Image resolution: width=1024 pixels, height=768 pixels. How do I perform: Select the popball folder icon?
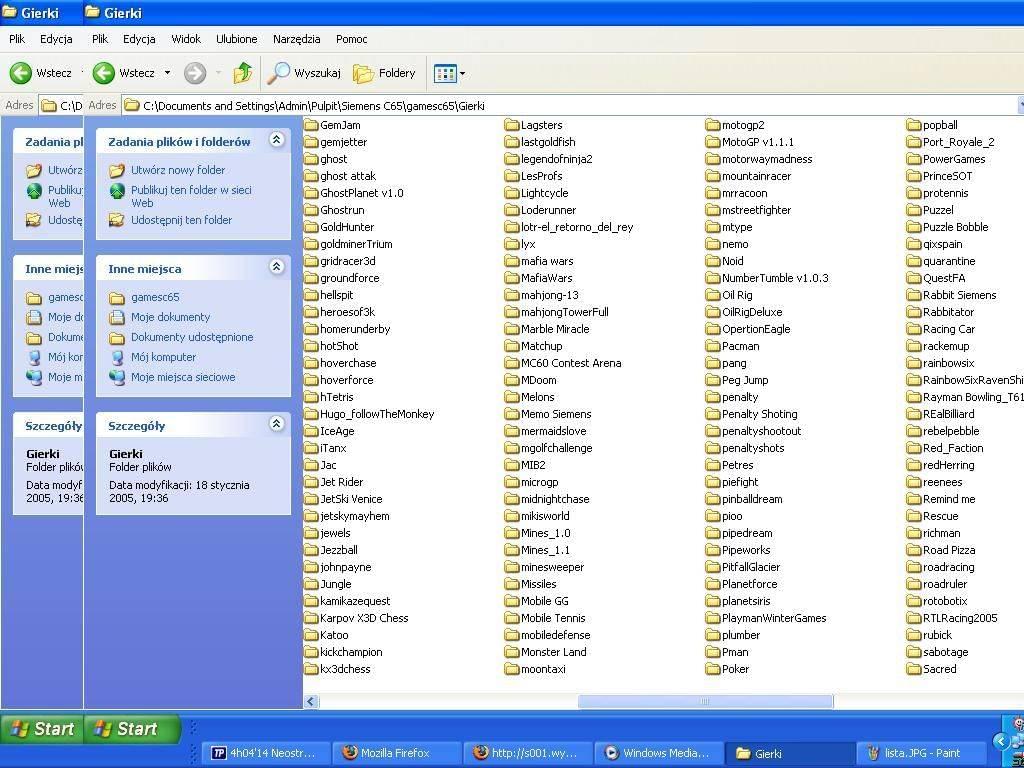click(914, 125)
